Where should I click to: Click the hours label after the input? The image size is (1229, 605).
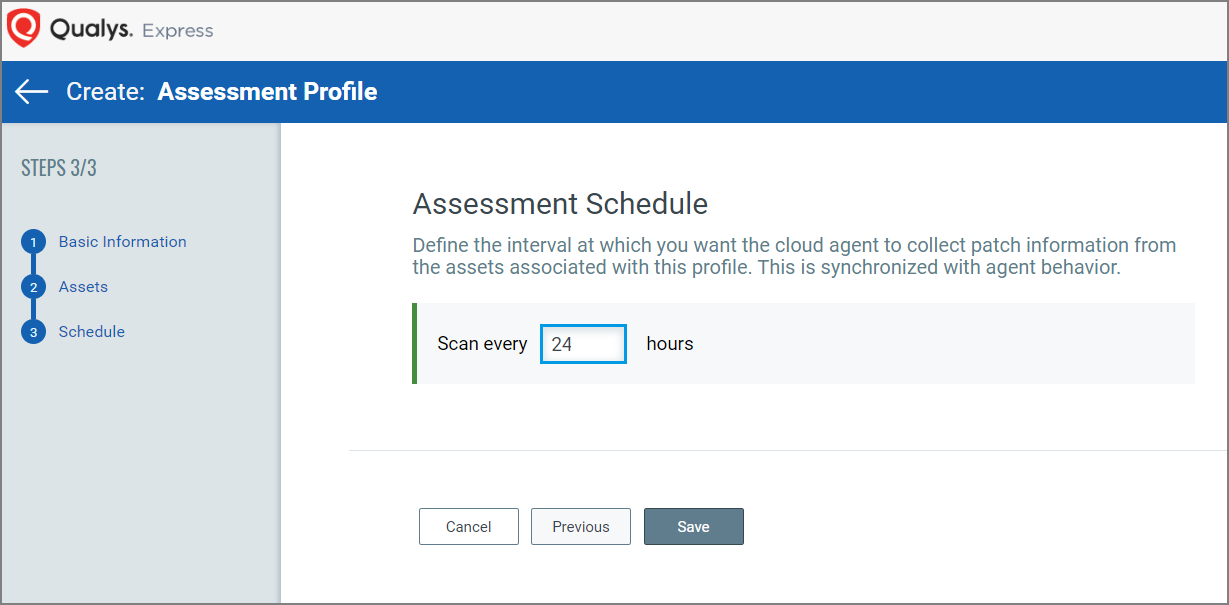click(x=669, y=343)
